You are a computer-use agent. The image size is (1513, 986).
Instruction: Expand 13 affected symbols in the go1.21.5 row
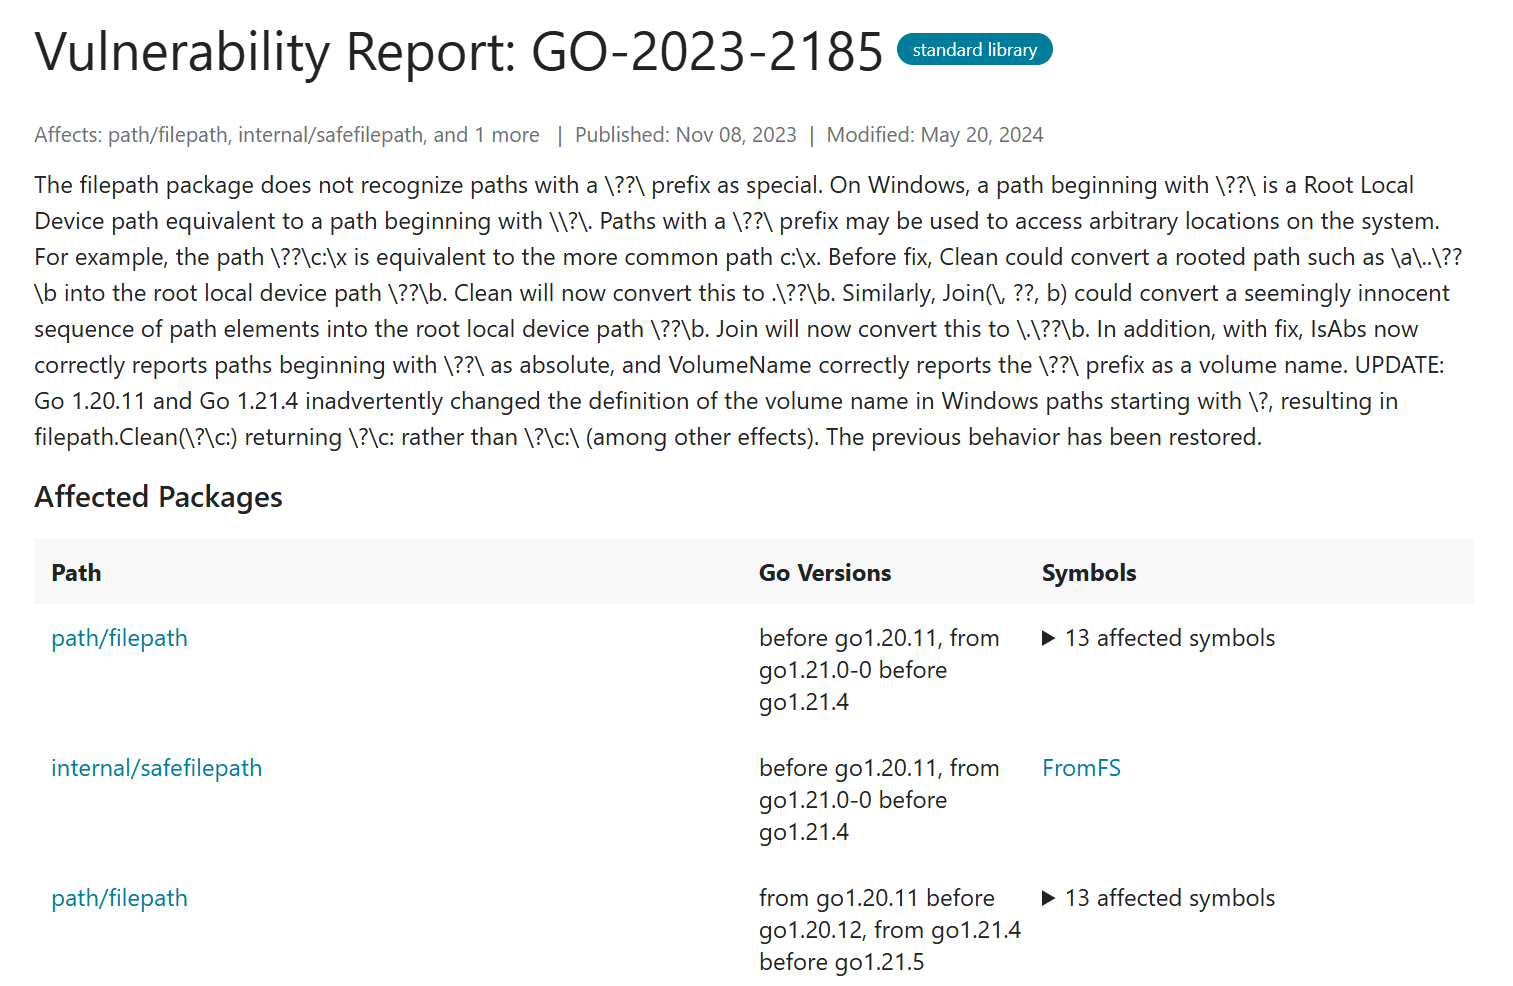(x=1159, y=898)
